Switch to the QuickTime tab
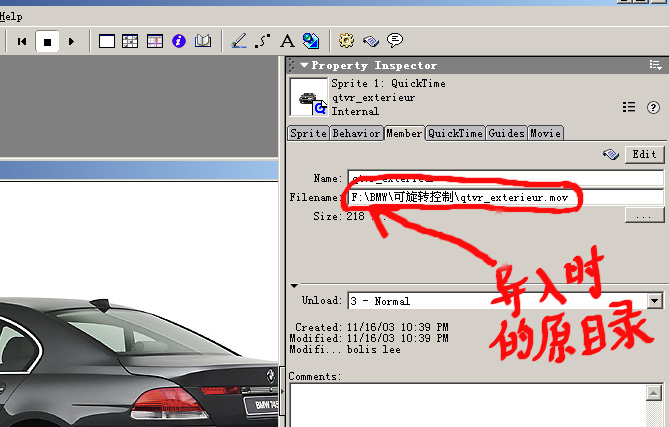This screenshot has height=427, width=669. [x=455, y=133]
